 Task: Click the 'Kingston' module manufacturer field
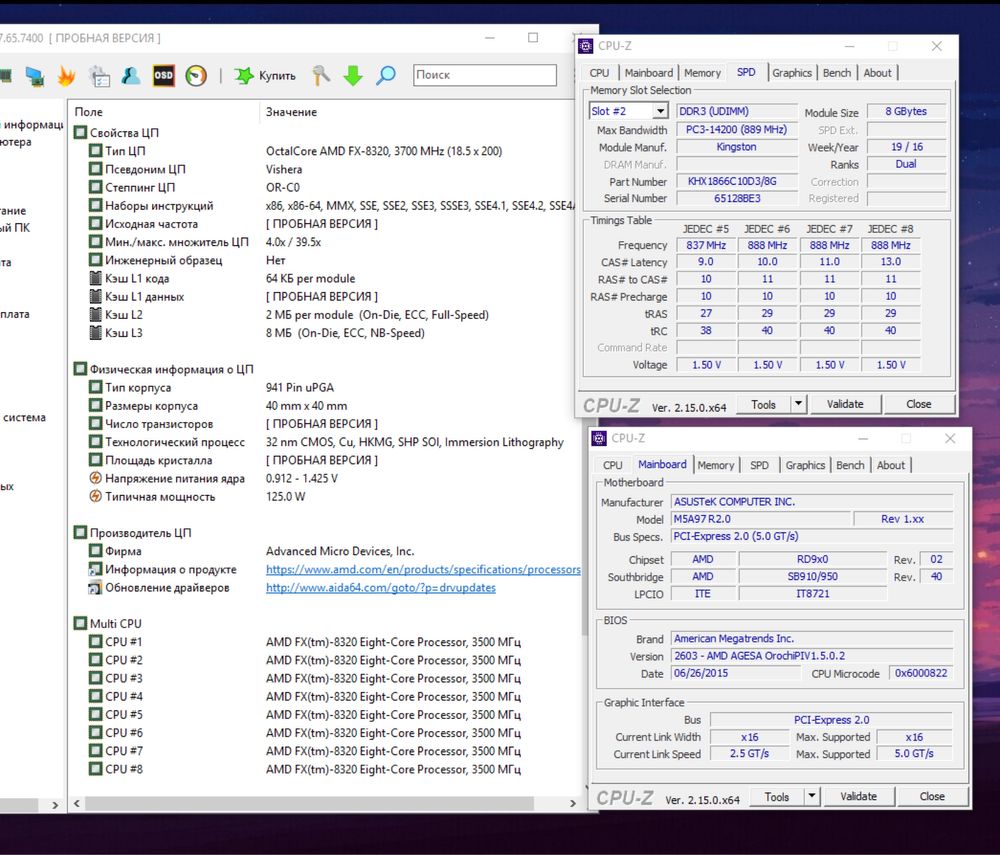click(x=737, y=147)
